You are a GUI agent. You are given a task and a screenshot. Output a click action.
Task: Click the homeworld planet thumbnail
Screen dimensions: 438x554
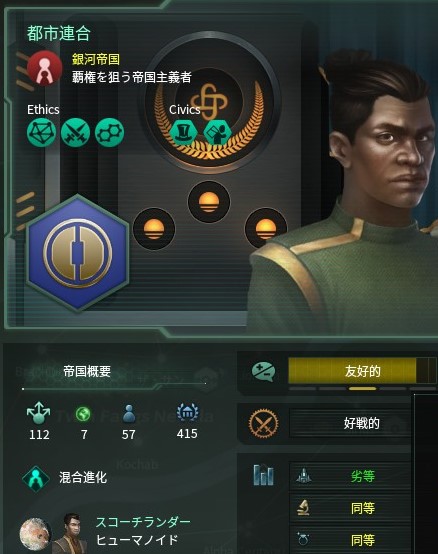tap(35, 535)
